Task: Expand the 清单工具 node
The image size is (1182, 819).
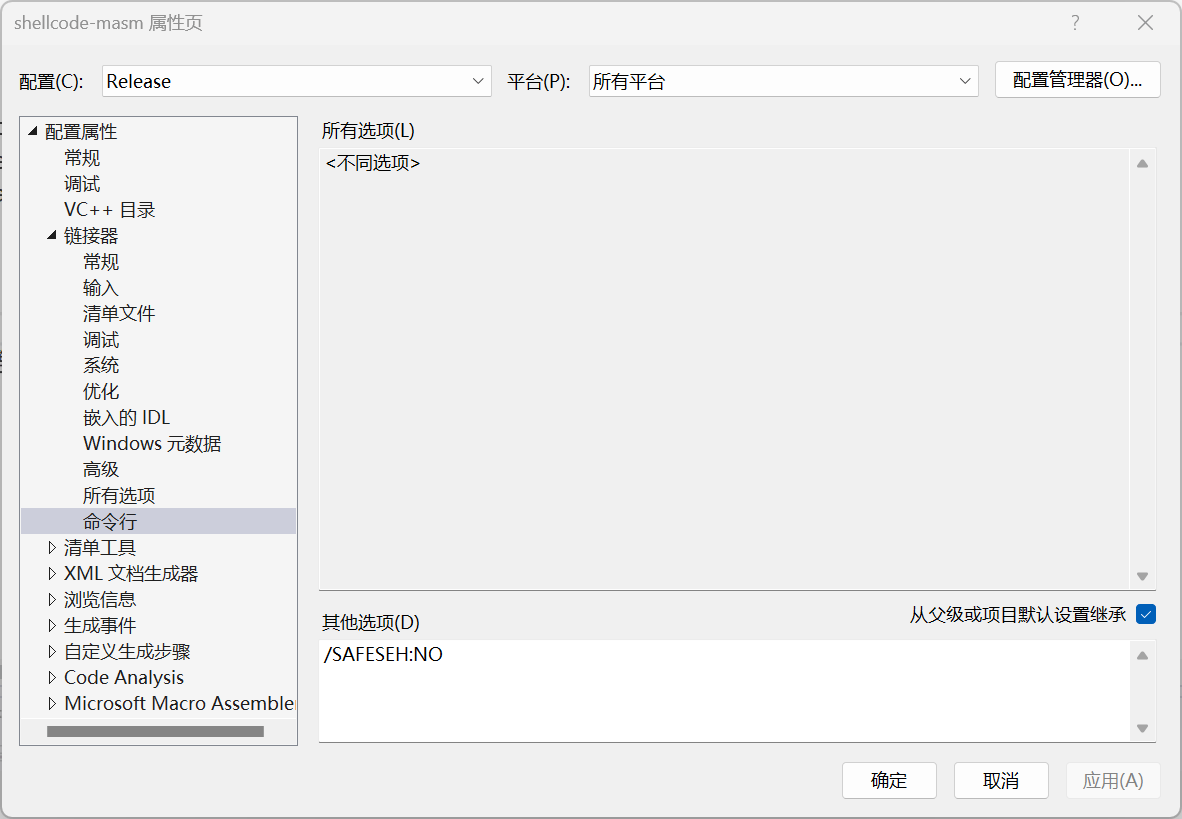Action: point(52,548)
